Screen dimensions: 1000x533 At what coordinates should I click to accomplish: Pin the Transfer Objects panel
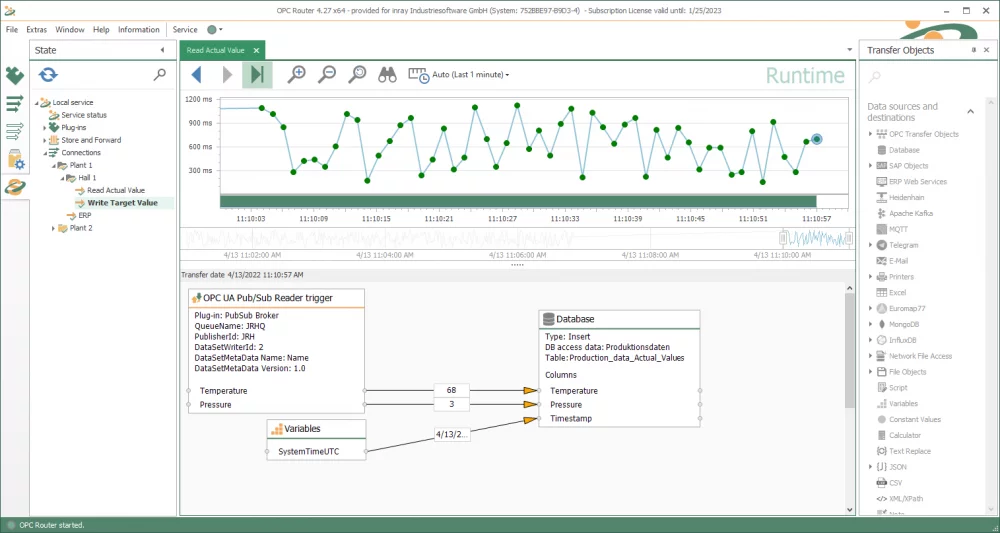974,50
